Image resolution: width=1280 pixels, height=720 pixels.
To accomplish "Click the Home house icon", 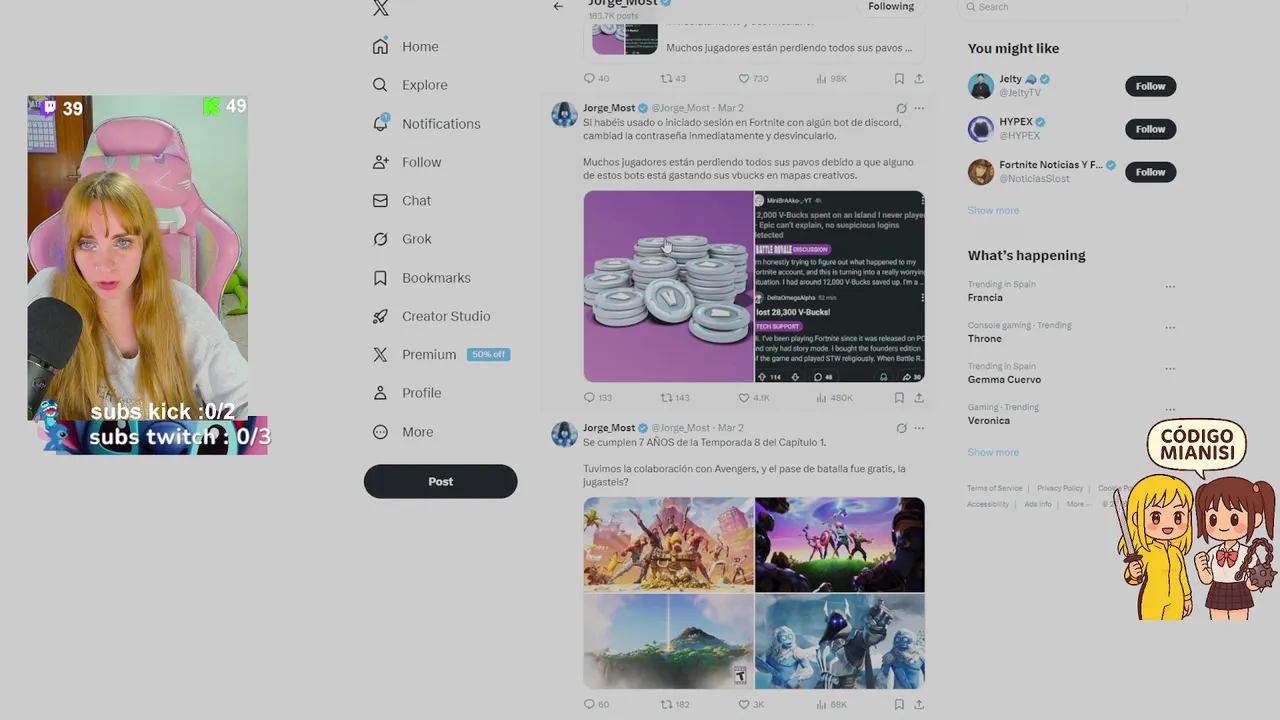I will coord(380,47).
